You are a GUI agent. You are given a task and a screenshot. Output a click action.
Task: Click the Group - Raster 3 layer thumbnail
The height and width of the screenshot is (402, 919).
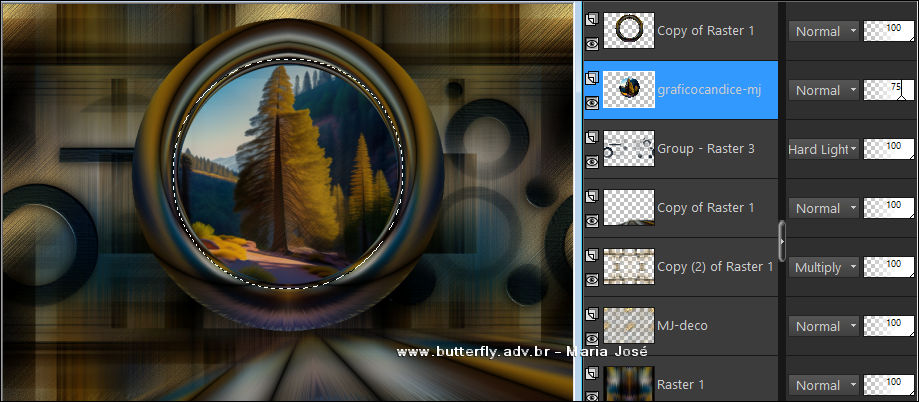coord(629,148)
